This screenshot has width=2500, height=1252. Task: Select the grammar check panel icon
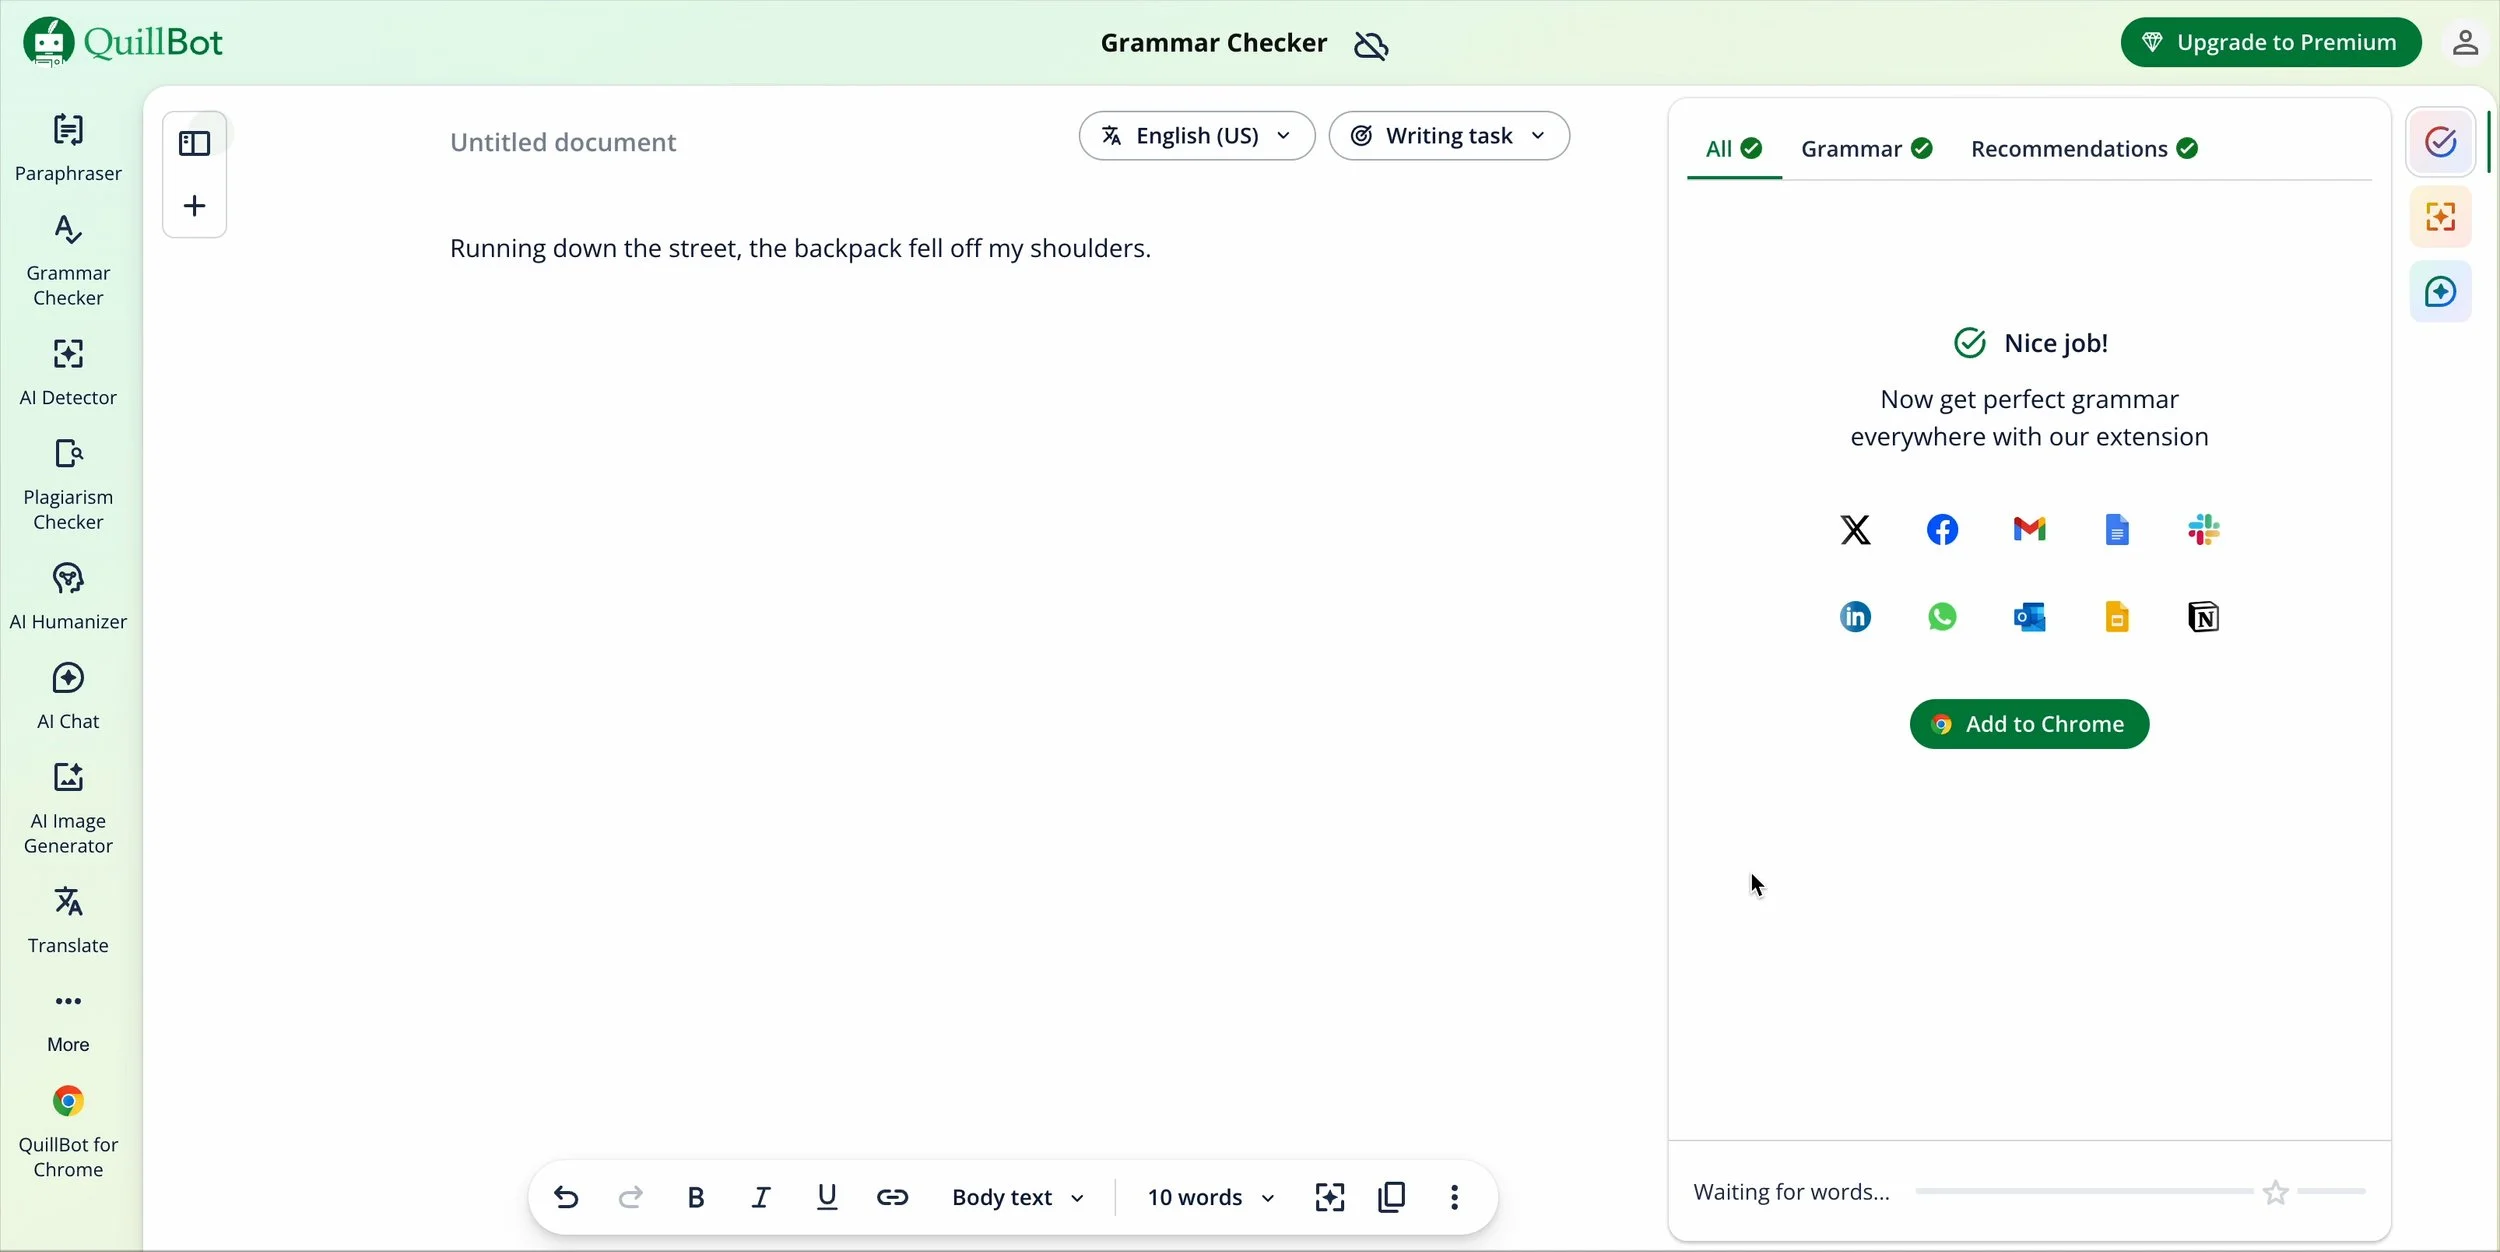(2441, 143)
